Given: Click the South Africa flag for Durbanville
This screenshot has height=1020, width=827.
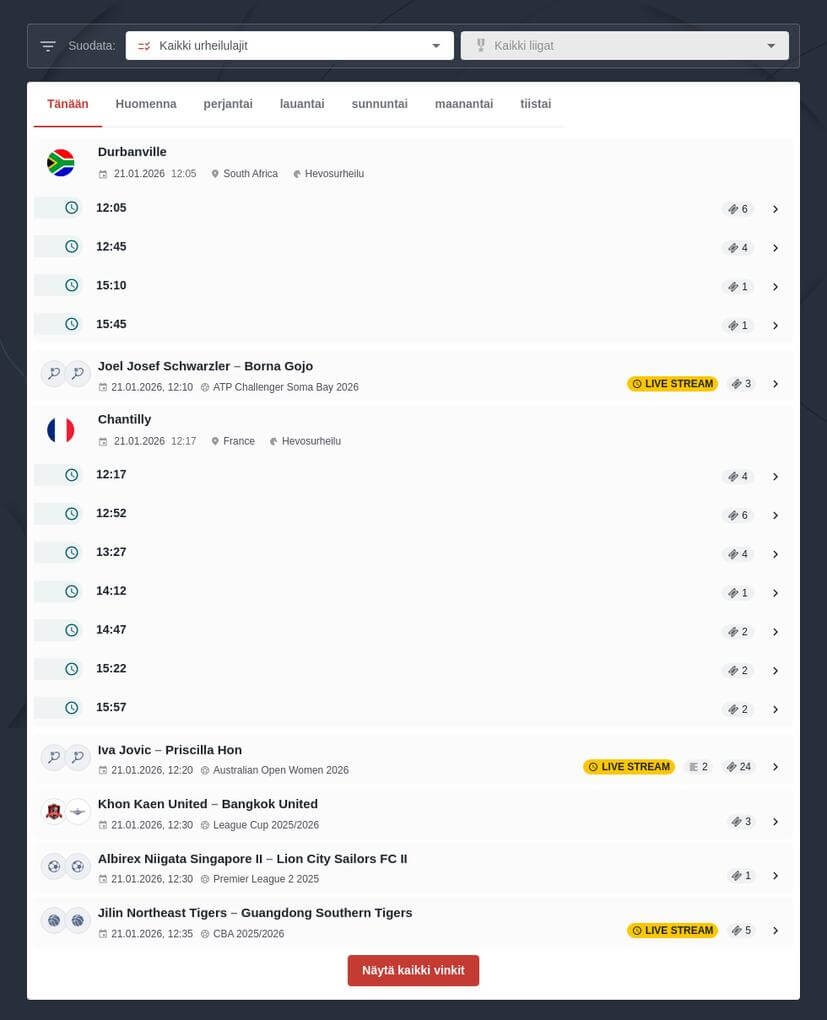Looking at the screenshot, I should [x=60, y=162].
